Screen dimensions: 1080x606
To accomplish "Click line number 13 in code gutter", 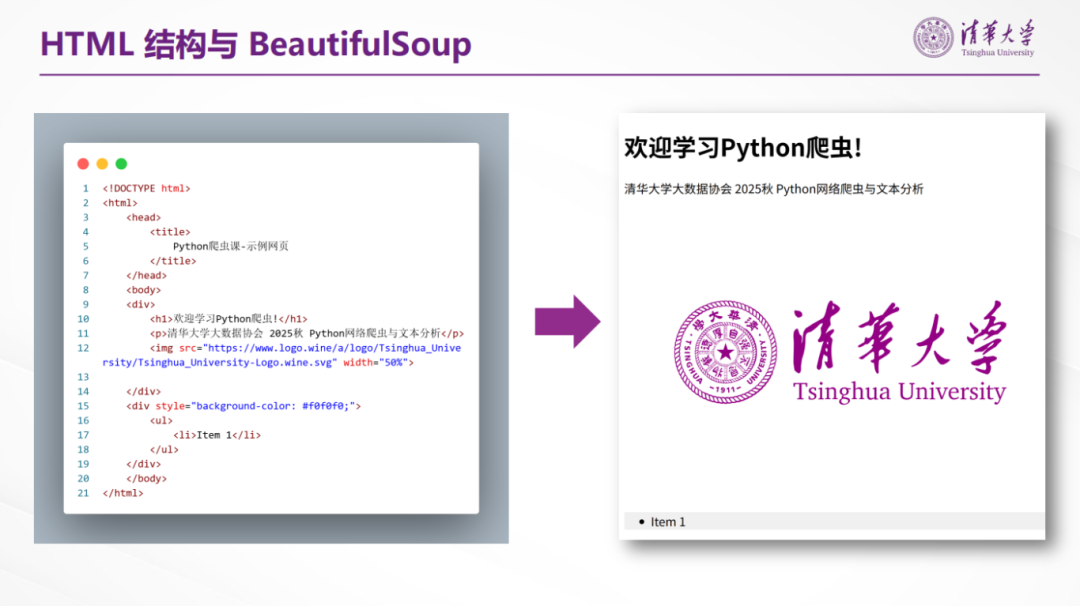I will pos(83,377).
